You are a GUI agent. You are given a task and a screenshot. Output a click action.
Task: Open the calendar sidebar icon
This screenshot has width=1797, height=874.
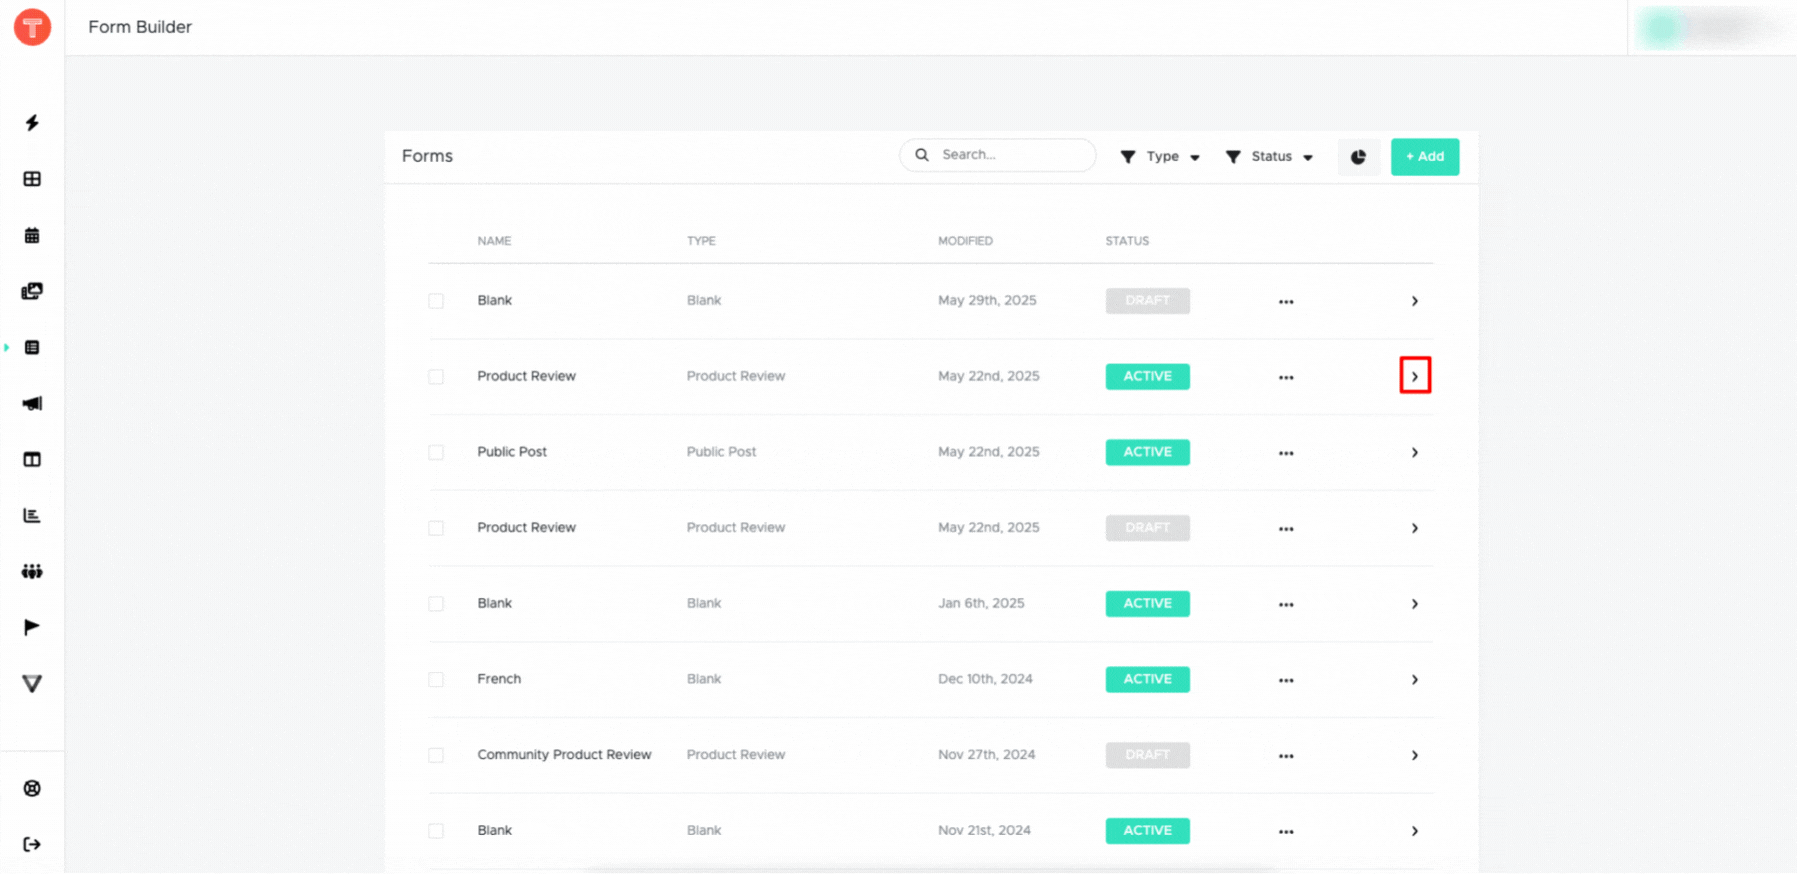click(x=32, y=236)
